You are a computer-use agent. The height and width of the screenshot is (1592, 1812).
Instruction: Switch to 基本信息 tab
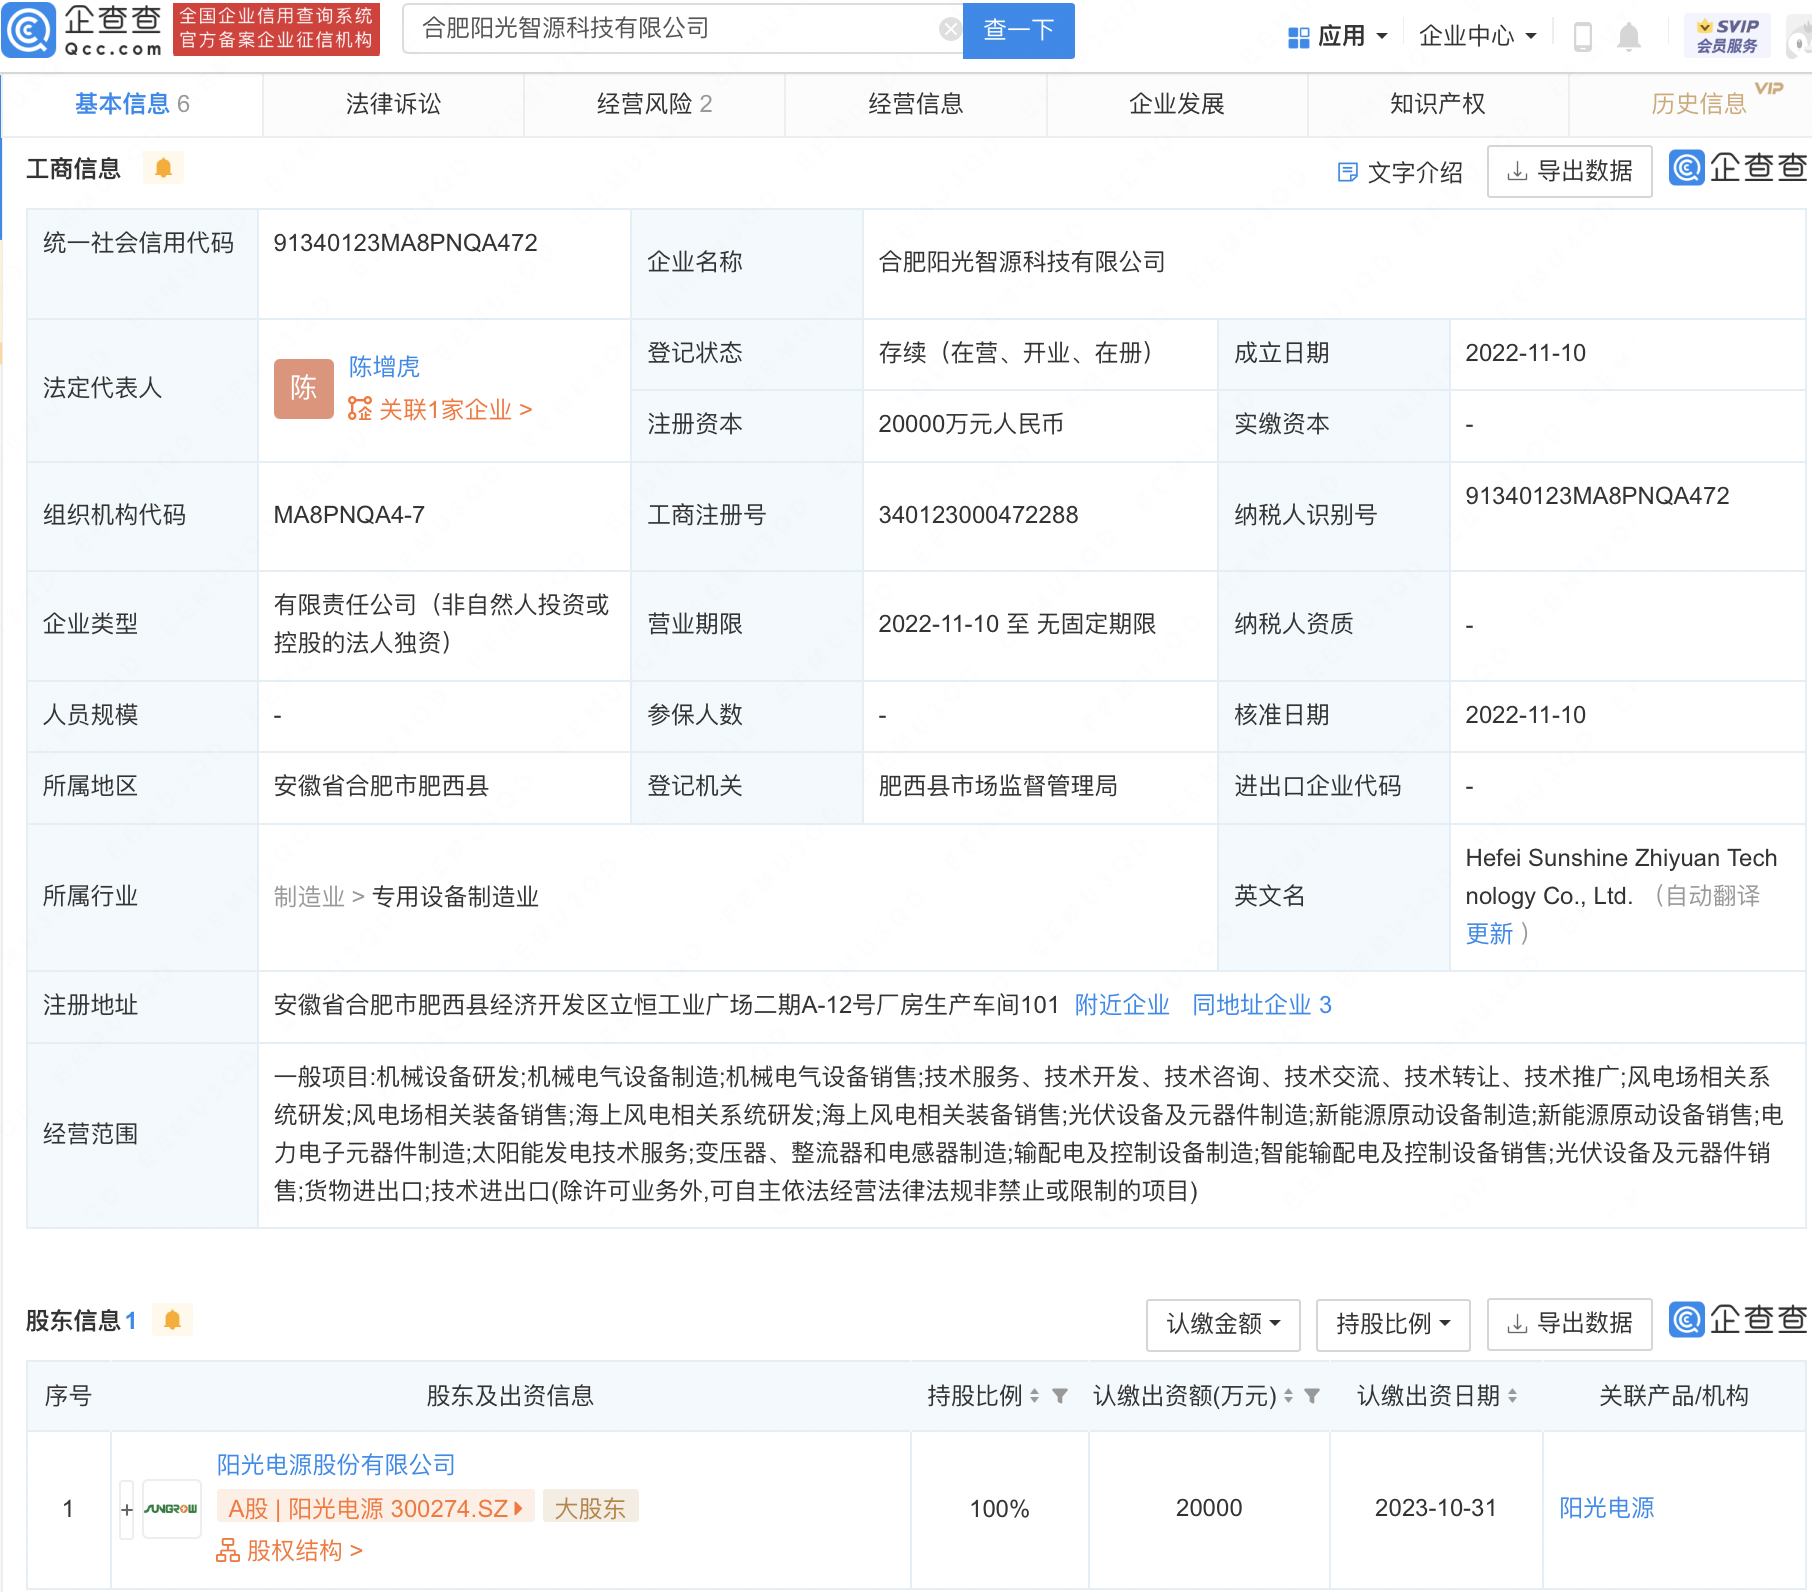(x=132, y=104)
